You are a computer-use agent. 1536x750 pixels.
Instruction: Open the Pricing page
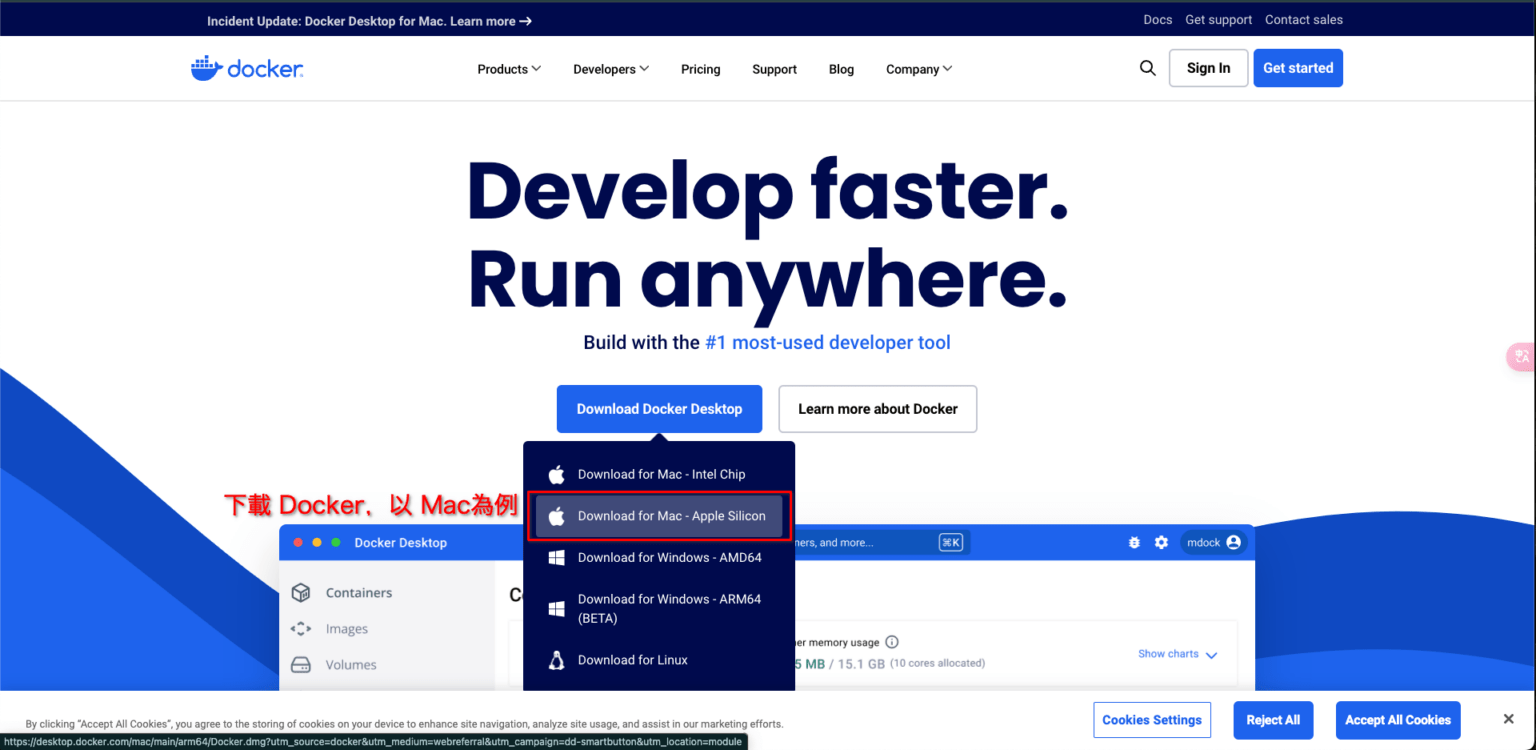click(701, 69)
